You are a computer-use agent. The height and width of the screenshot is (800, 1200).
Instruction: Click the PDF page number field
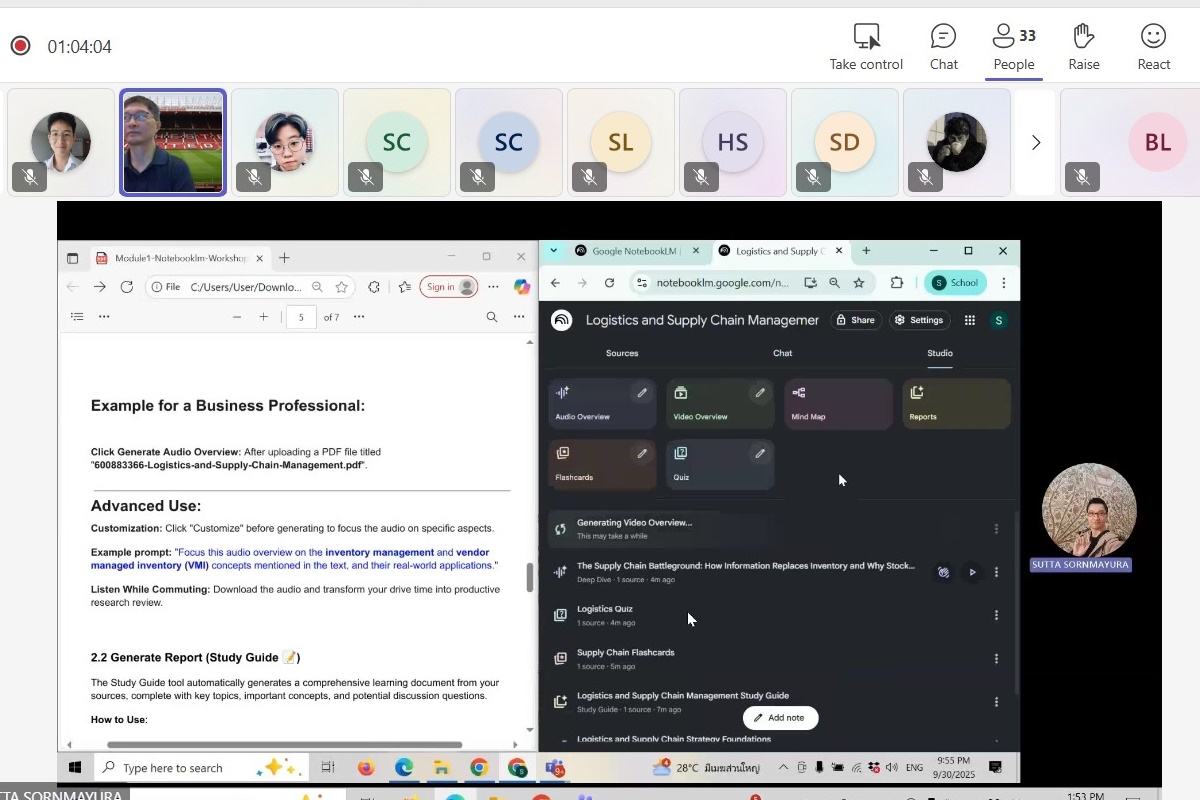point(300,317)
